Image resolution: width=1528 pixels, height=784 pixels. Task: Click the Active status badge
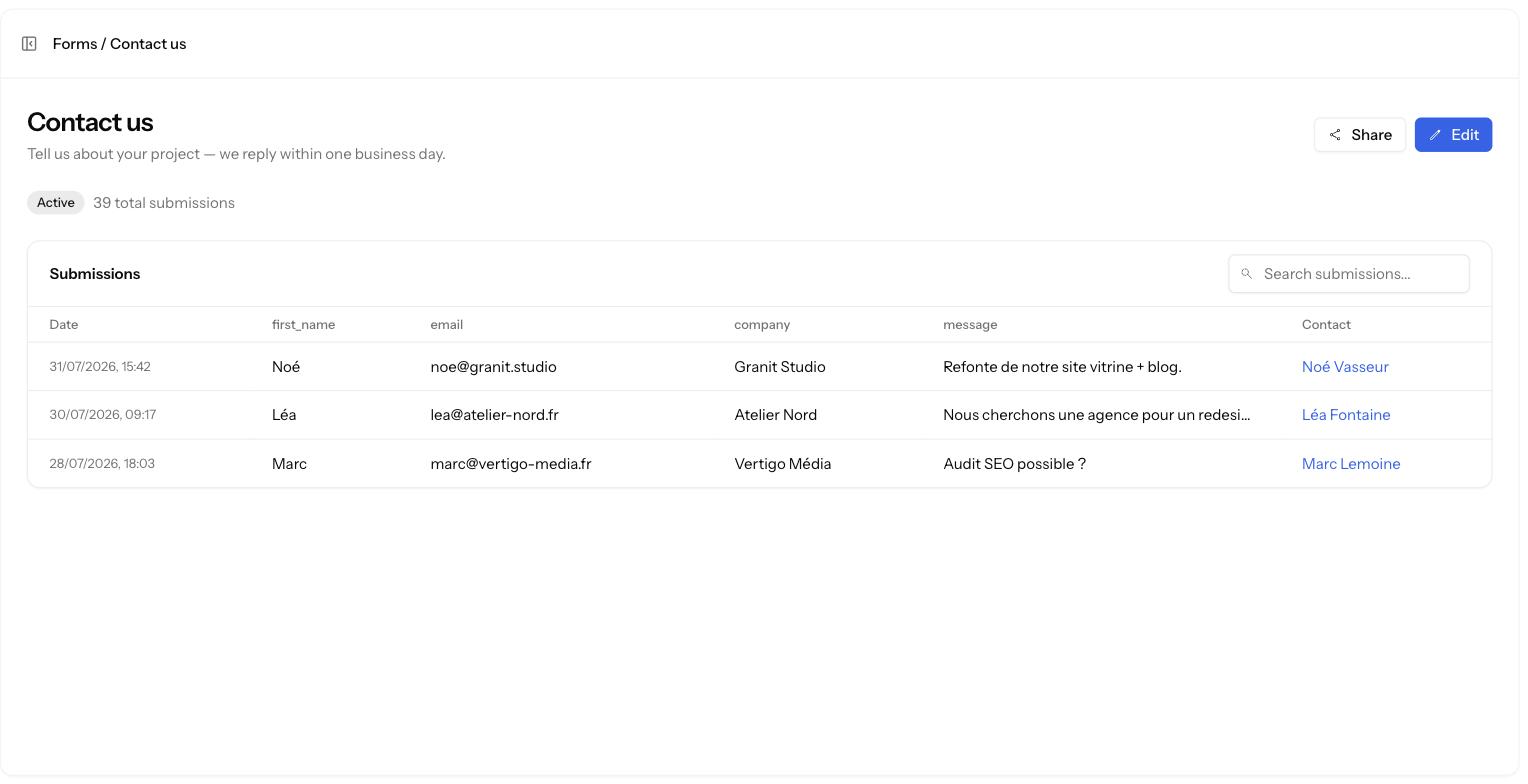[56, 203]
